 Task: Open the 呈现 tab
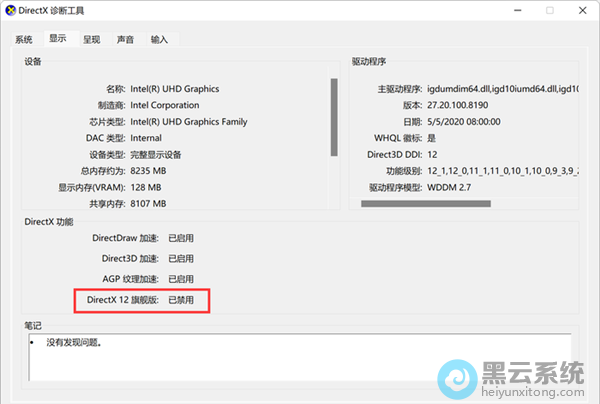(91, 40)
